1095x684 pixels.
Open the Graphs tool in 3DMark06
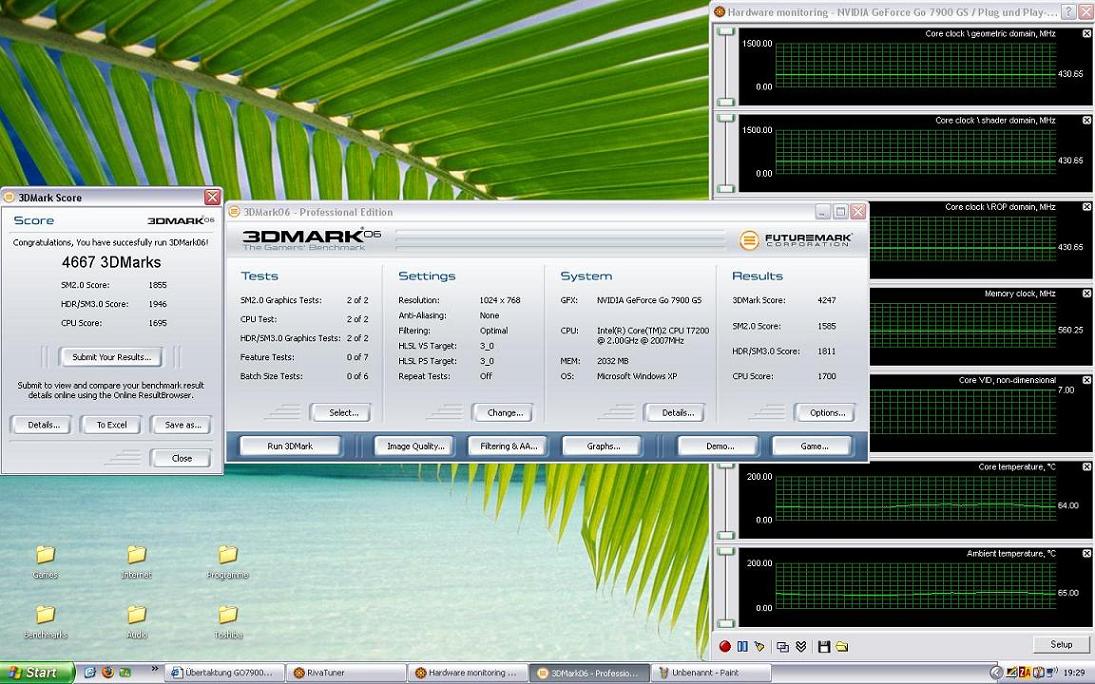603,446
